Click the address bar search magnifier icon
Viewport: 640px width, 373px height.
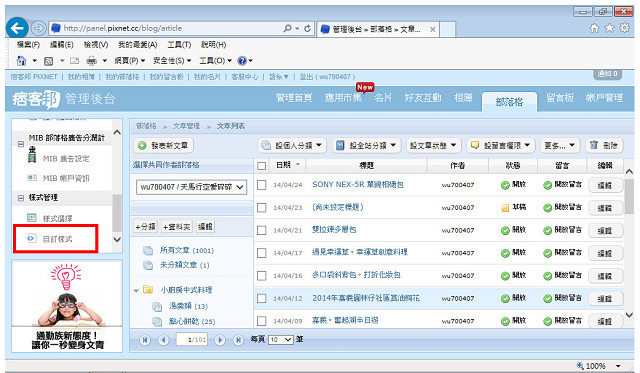[x=287, y=28]
